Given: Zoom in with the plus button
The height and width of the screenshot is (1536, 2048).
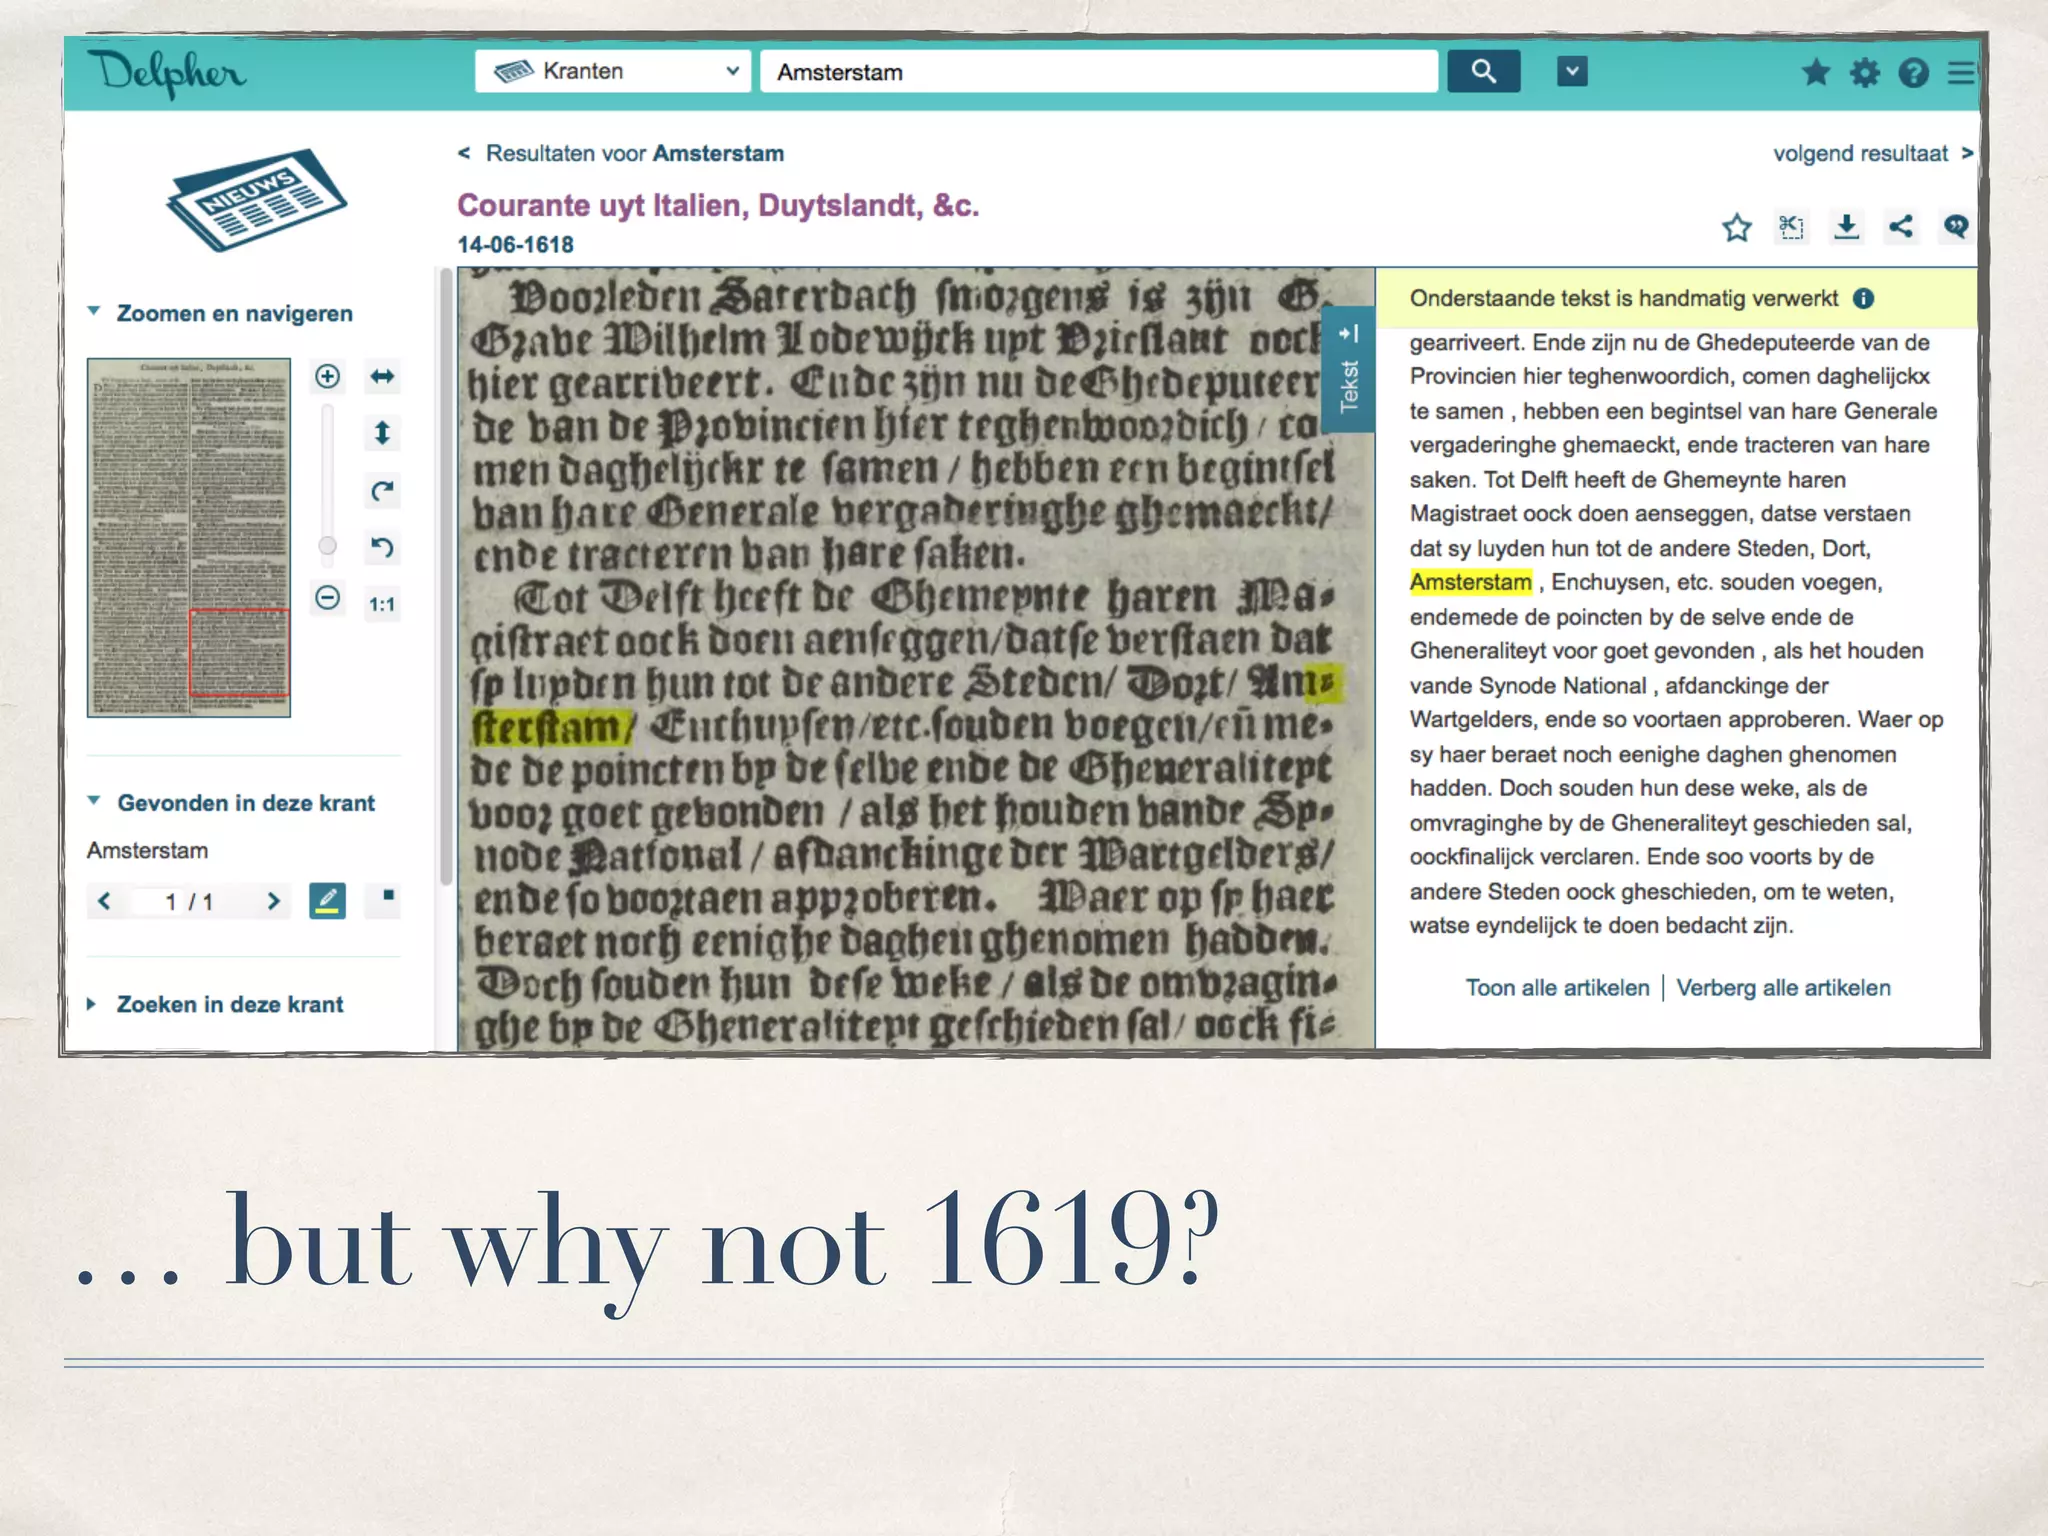Looking at the screenshot, I should tap(327, 376).
